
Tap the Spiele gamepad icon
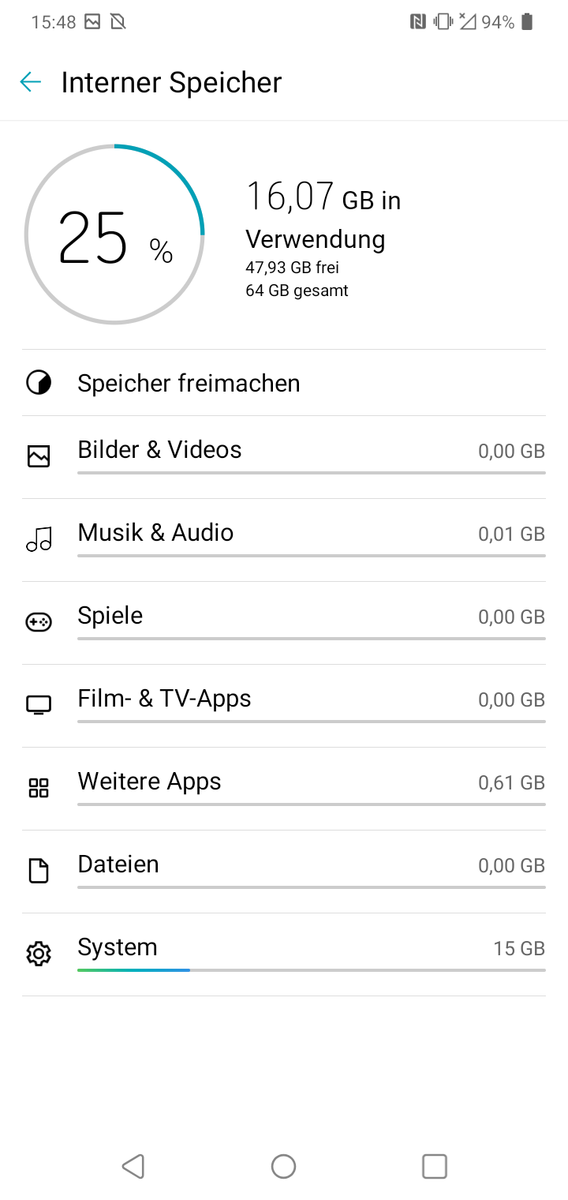(38, 623)
